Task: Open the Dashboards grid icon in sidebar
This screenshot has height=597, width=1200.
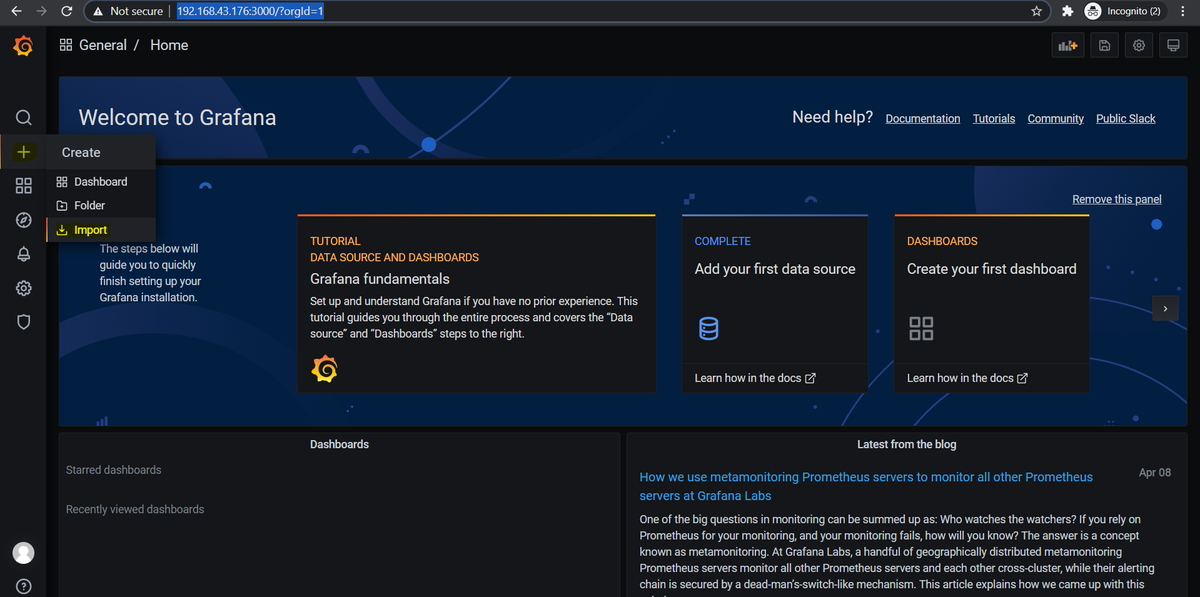Action: [x=23, y=185]
